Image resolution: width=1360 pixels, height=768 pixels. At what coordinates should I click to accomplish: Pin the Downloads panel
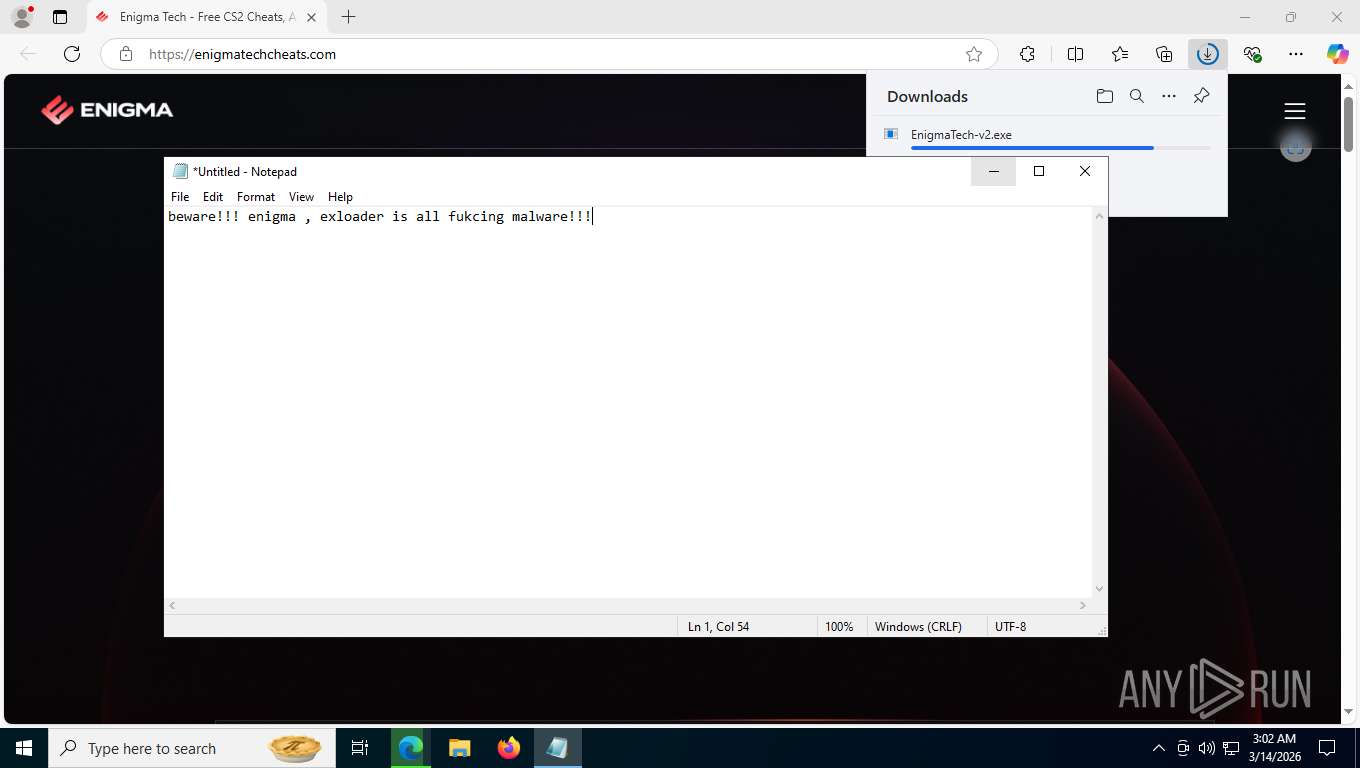coord(1201,96)
